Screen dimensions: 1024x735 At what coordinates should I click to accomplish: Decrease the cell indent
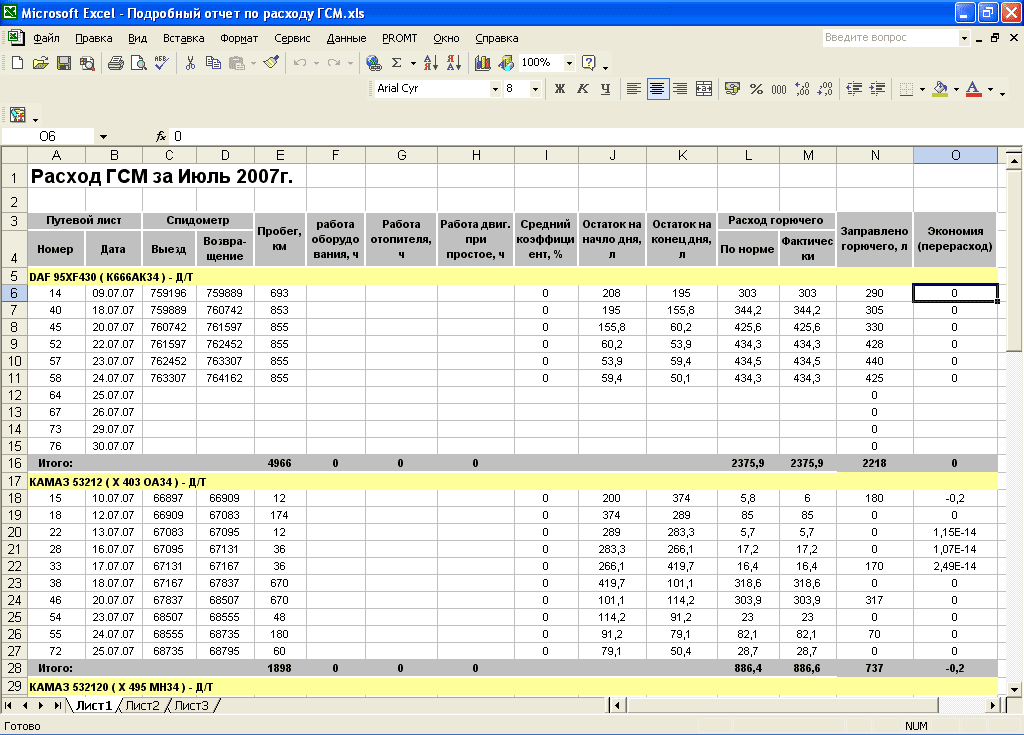(x=854, y=89)
